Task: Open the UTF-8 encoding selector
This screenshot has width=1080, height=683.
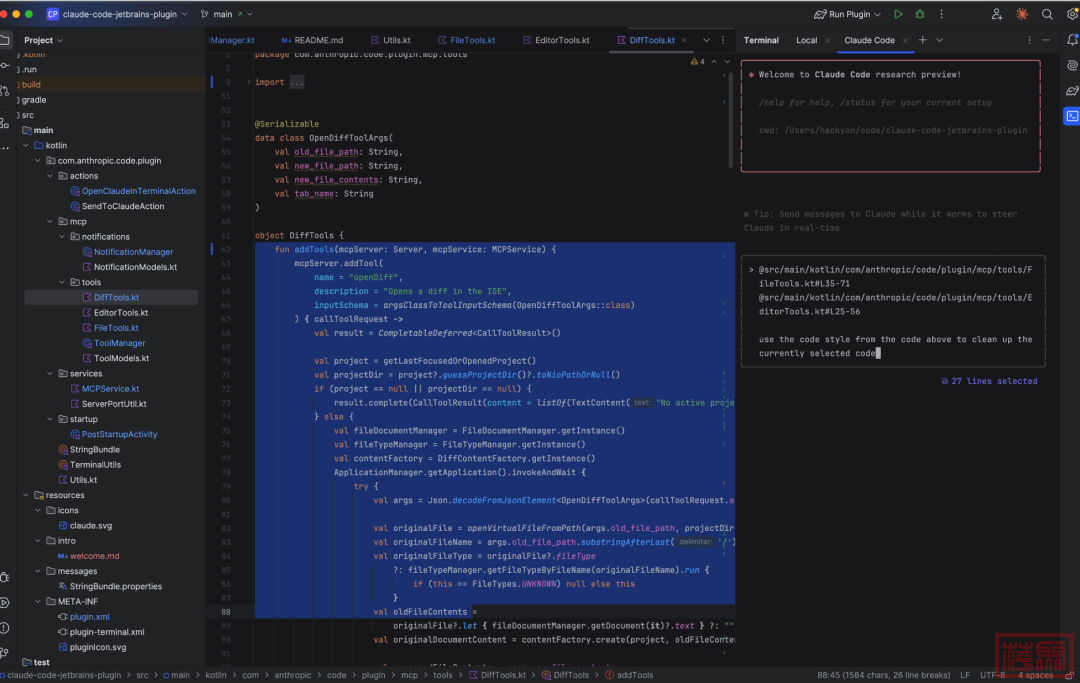Action: click(x=993, y=675)
